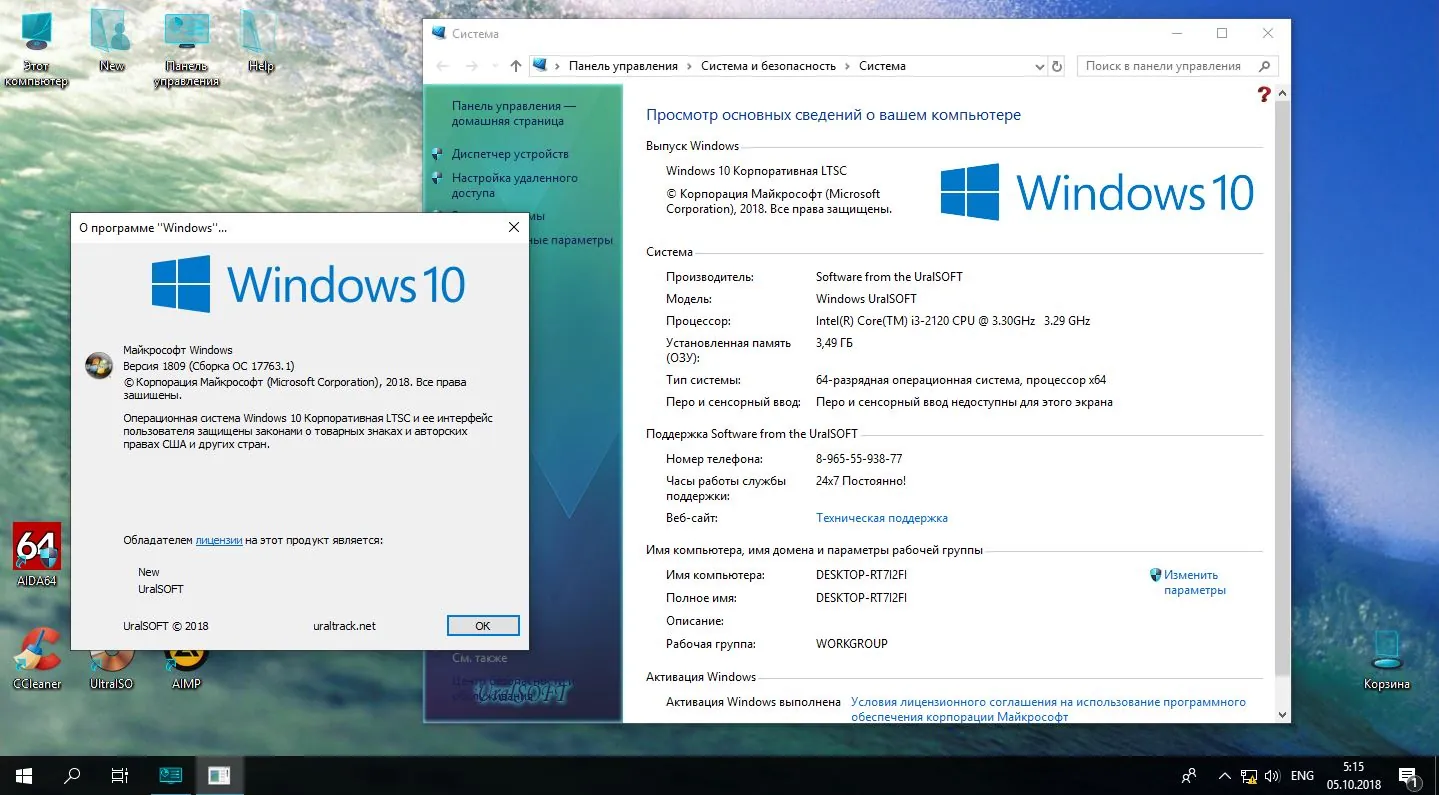Click the red help question mark icon
Screen dimensions: 1439x795
[1264, 94]
